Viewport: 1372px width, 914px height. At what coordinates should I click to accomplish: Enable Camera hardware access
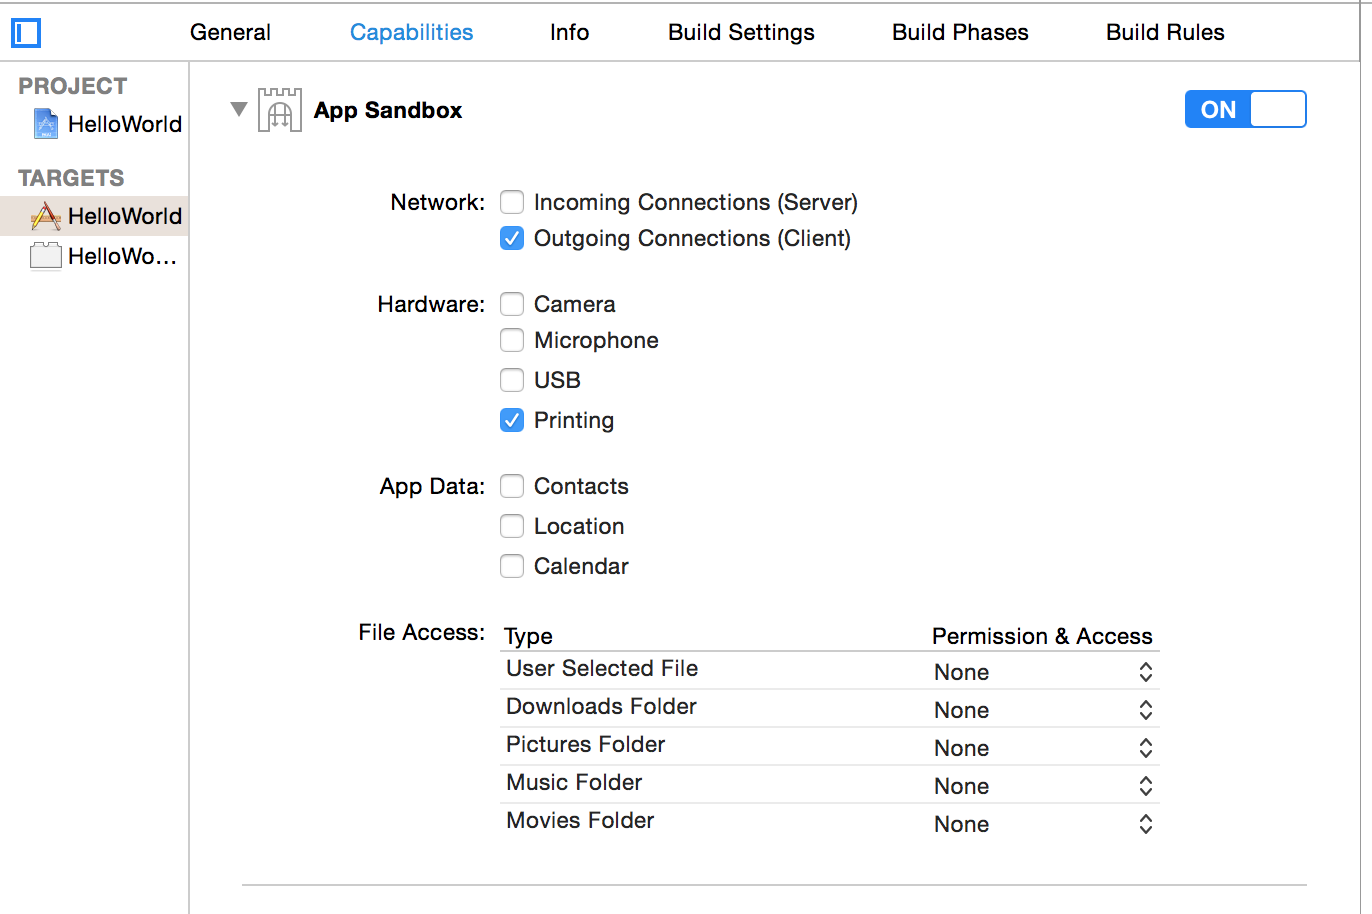pos(512,304)
